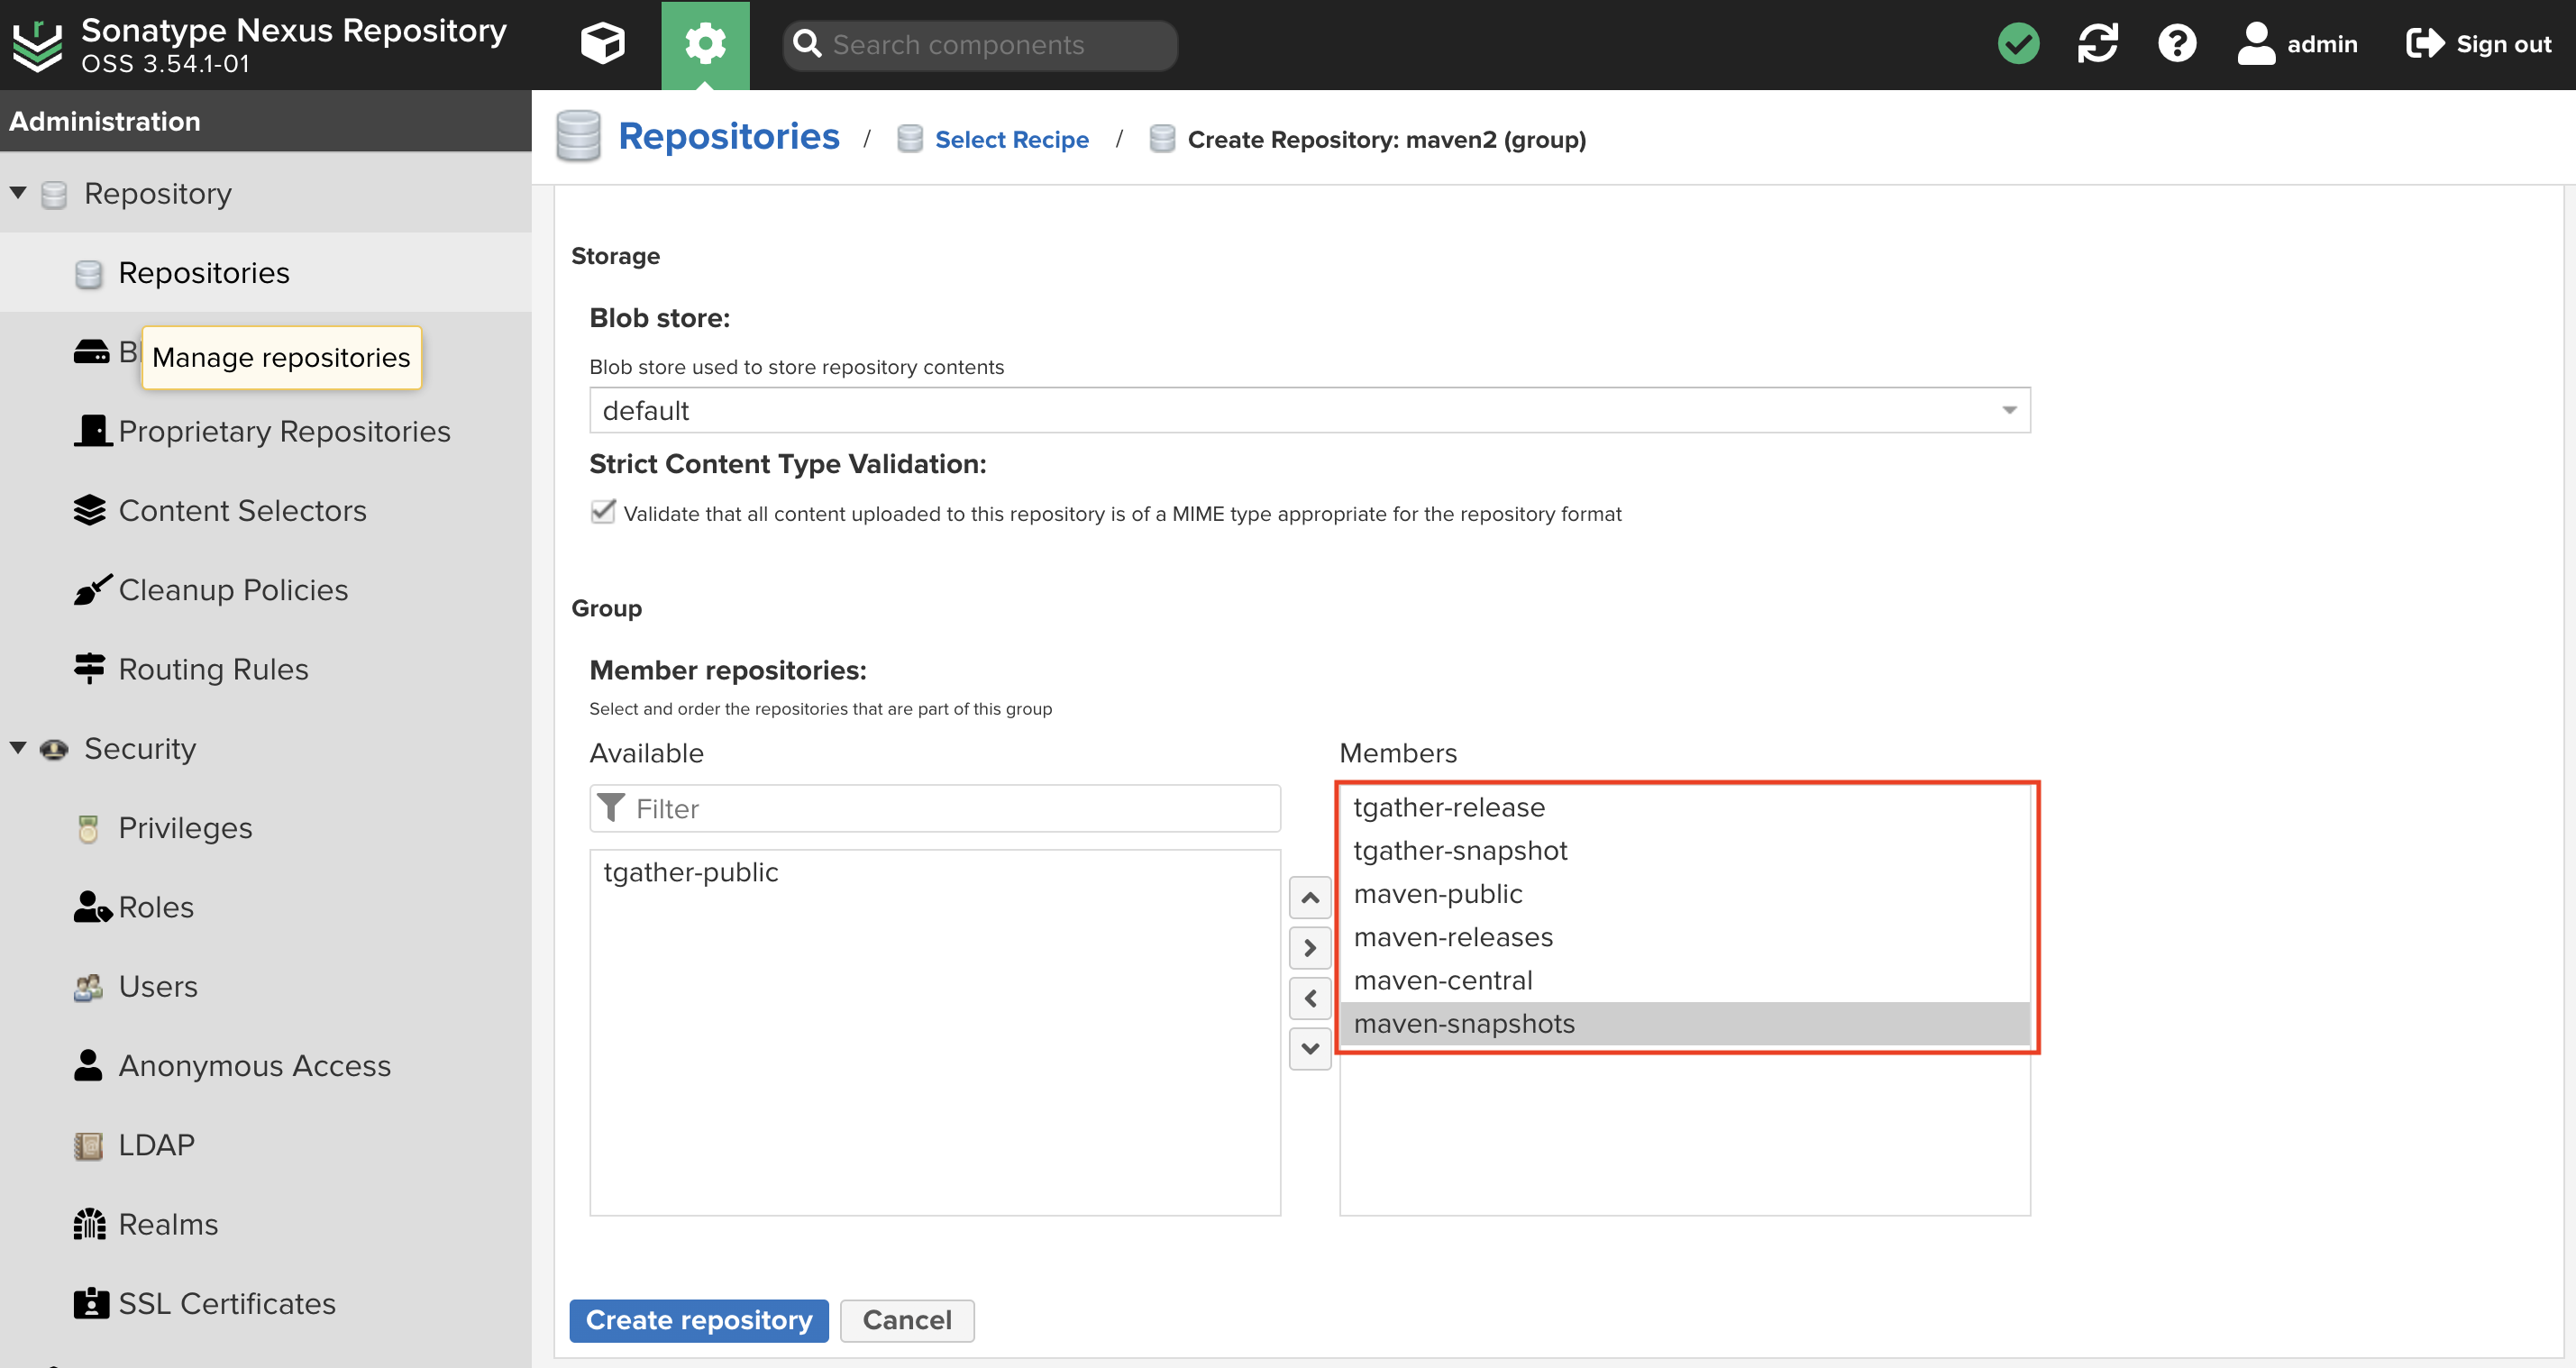Viewport: 2576px width, 1368px height.
Task: Click the refresh icon in header
Action: [2097, 44]
